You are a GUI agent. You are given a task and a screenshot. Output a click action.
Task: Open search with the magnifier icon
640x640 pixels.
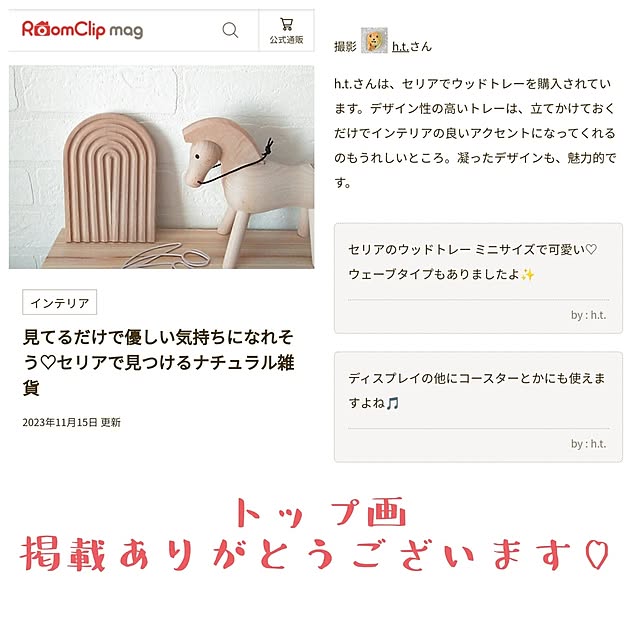(x=230, y=30)
